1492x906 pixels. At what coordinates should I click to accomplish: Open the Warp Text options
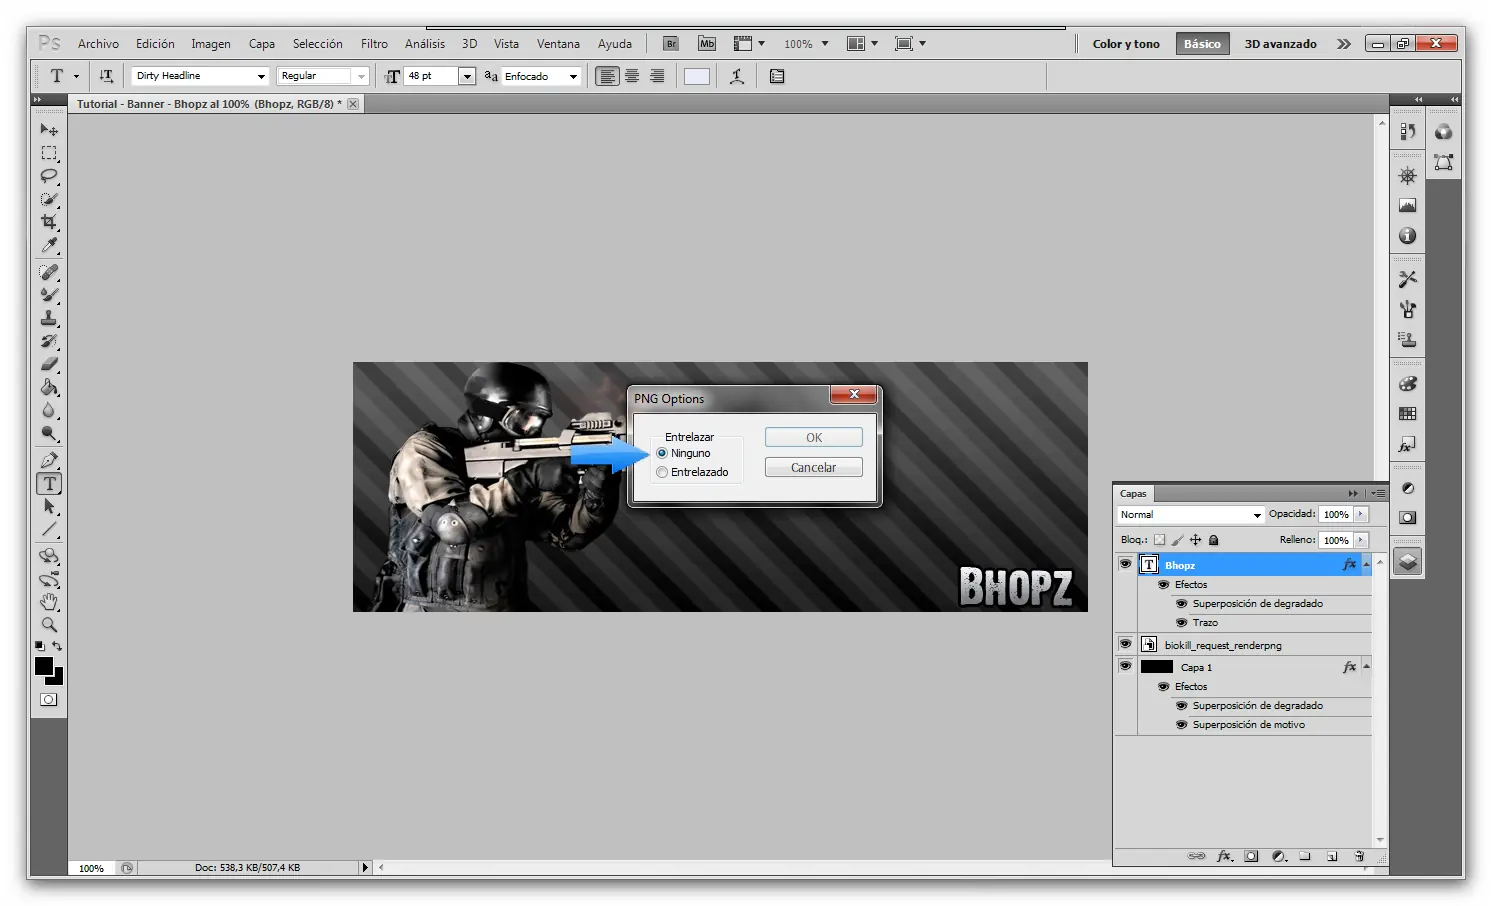coord(737,76)
